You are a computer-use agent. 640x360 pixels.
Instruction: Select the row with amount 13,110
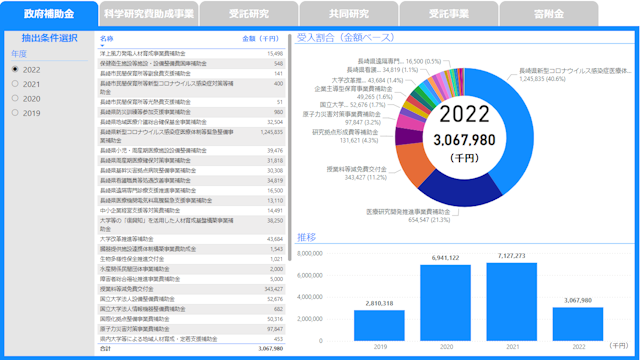click(x=191, y=200)
